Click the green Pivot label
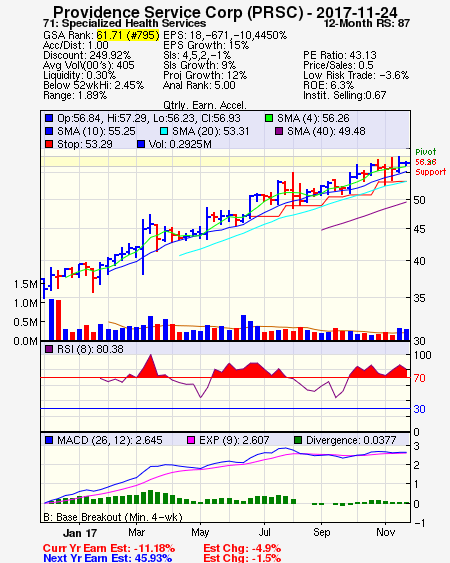Screen dimensions: 450x563 (426, 152)
